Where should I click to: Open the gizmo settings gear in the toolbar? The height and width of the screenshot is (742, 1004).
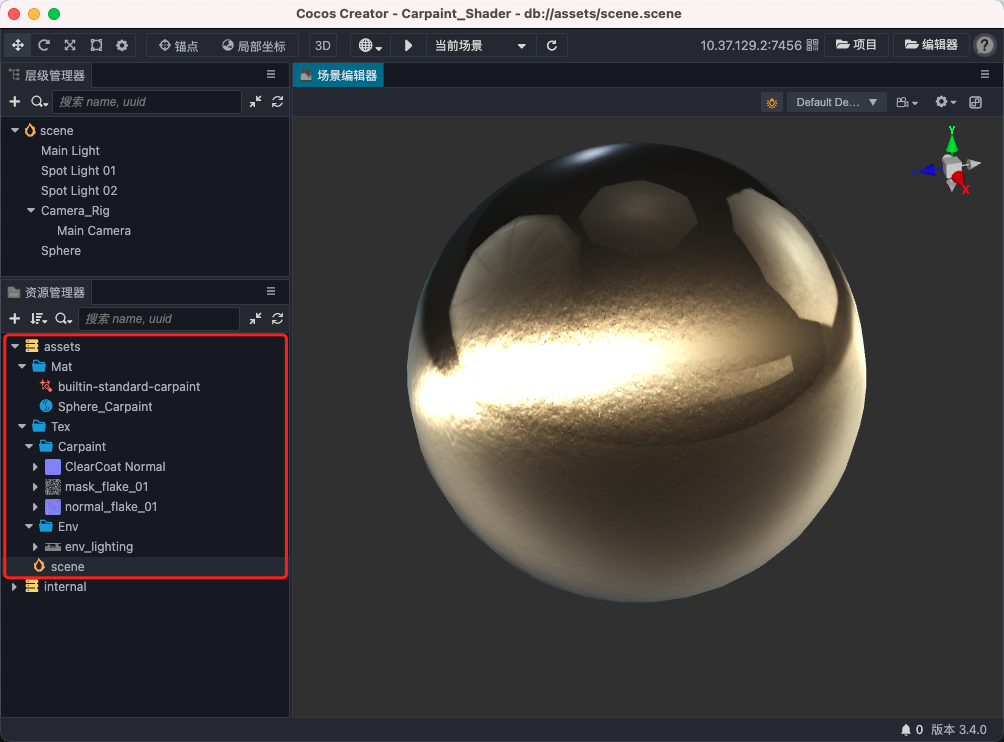click(122, 45)
